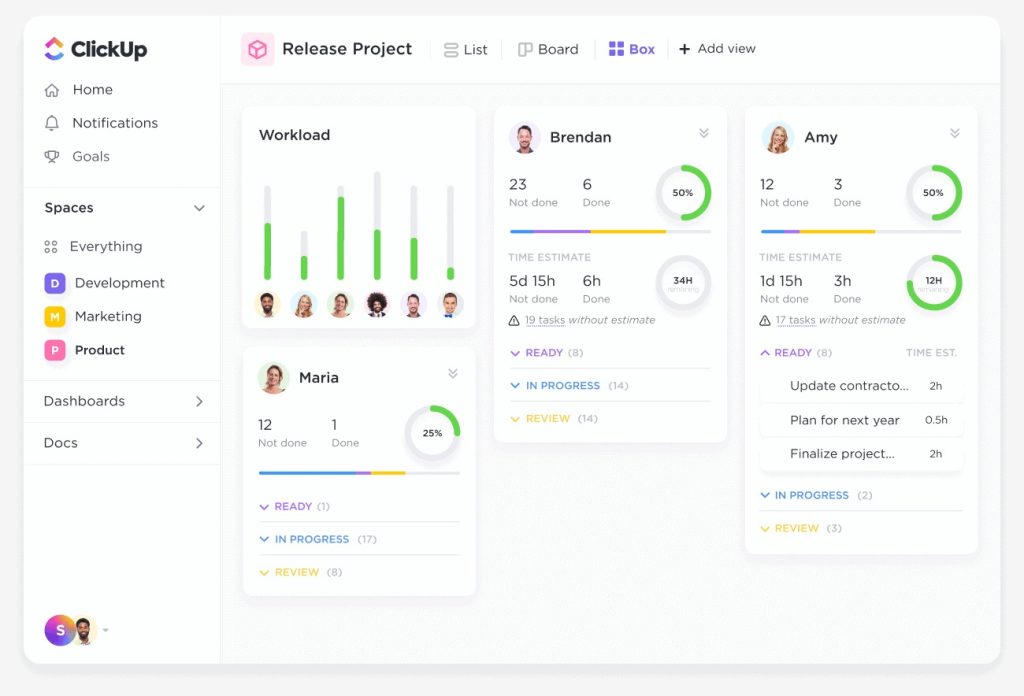Collapse Brendan's card with double chevron
Viewport: 1024px width, 696px height.
(x=703, y=134)
